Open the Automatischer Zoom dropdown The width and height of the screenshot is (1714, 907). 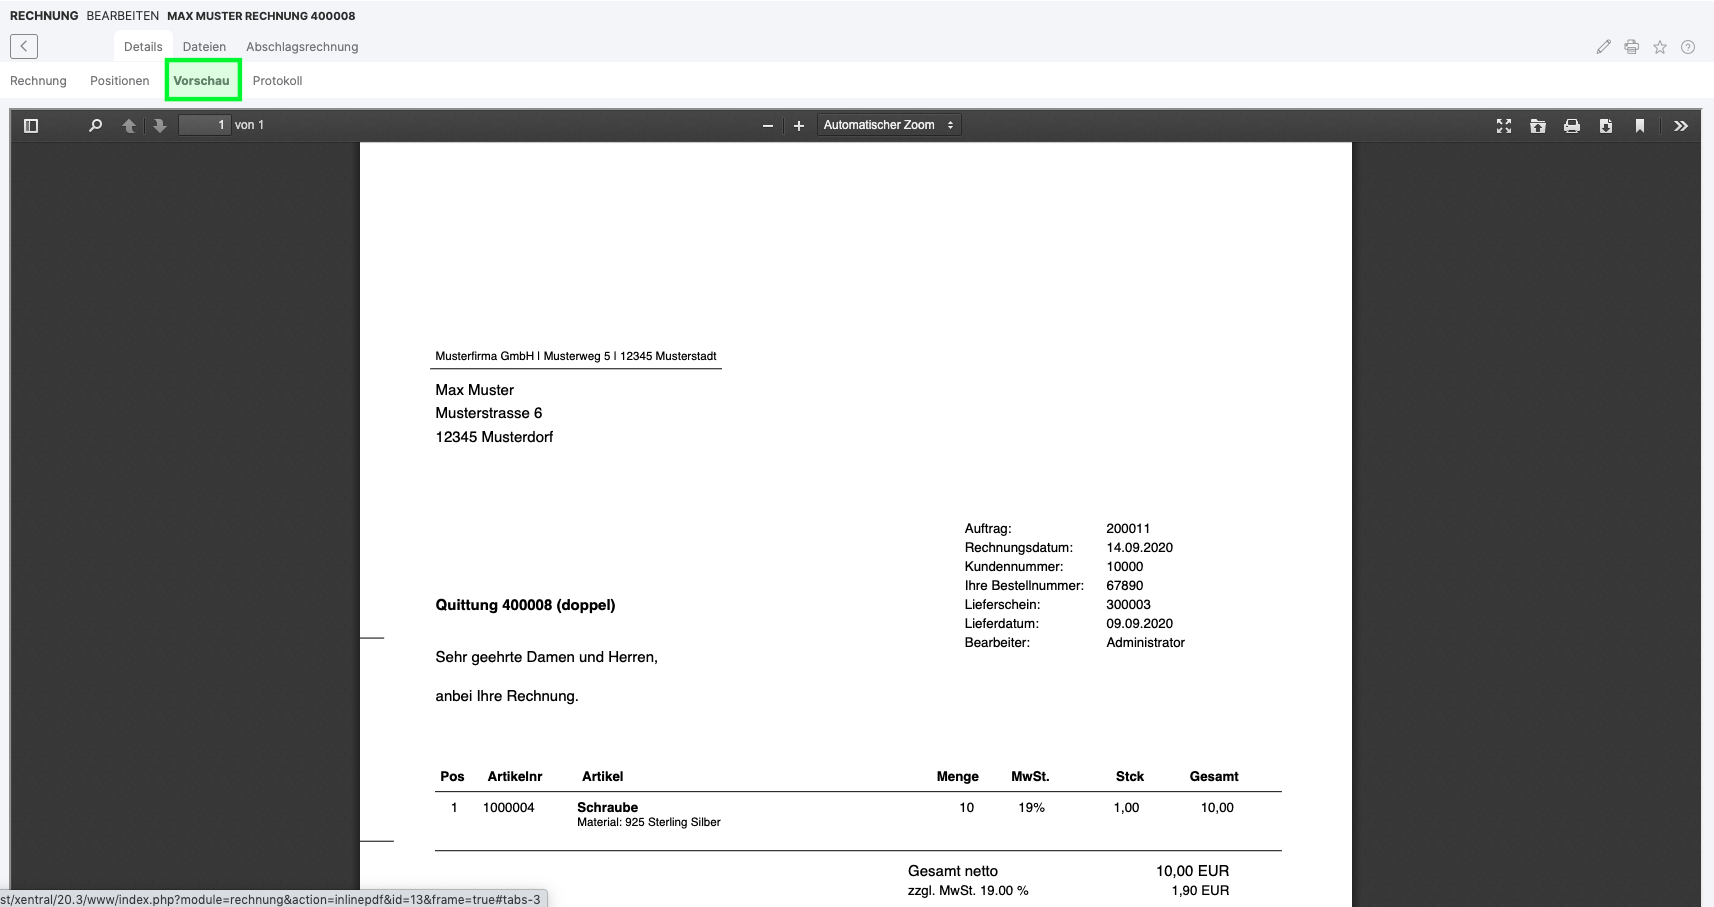click(x=888, y=125)
